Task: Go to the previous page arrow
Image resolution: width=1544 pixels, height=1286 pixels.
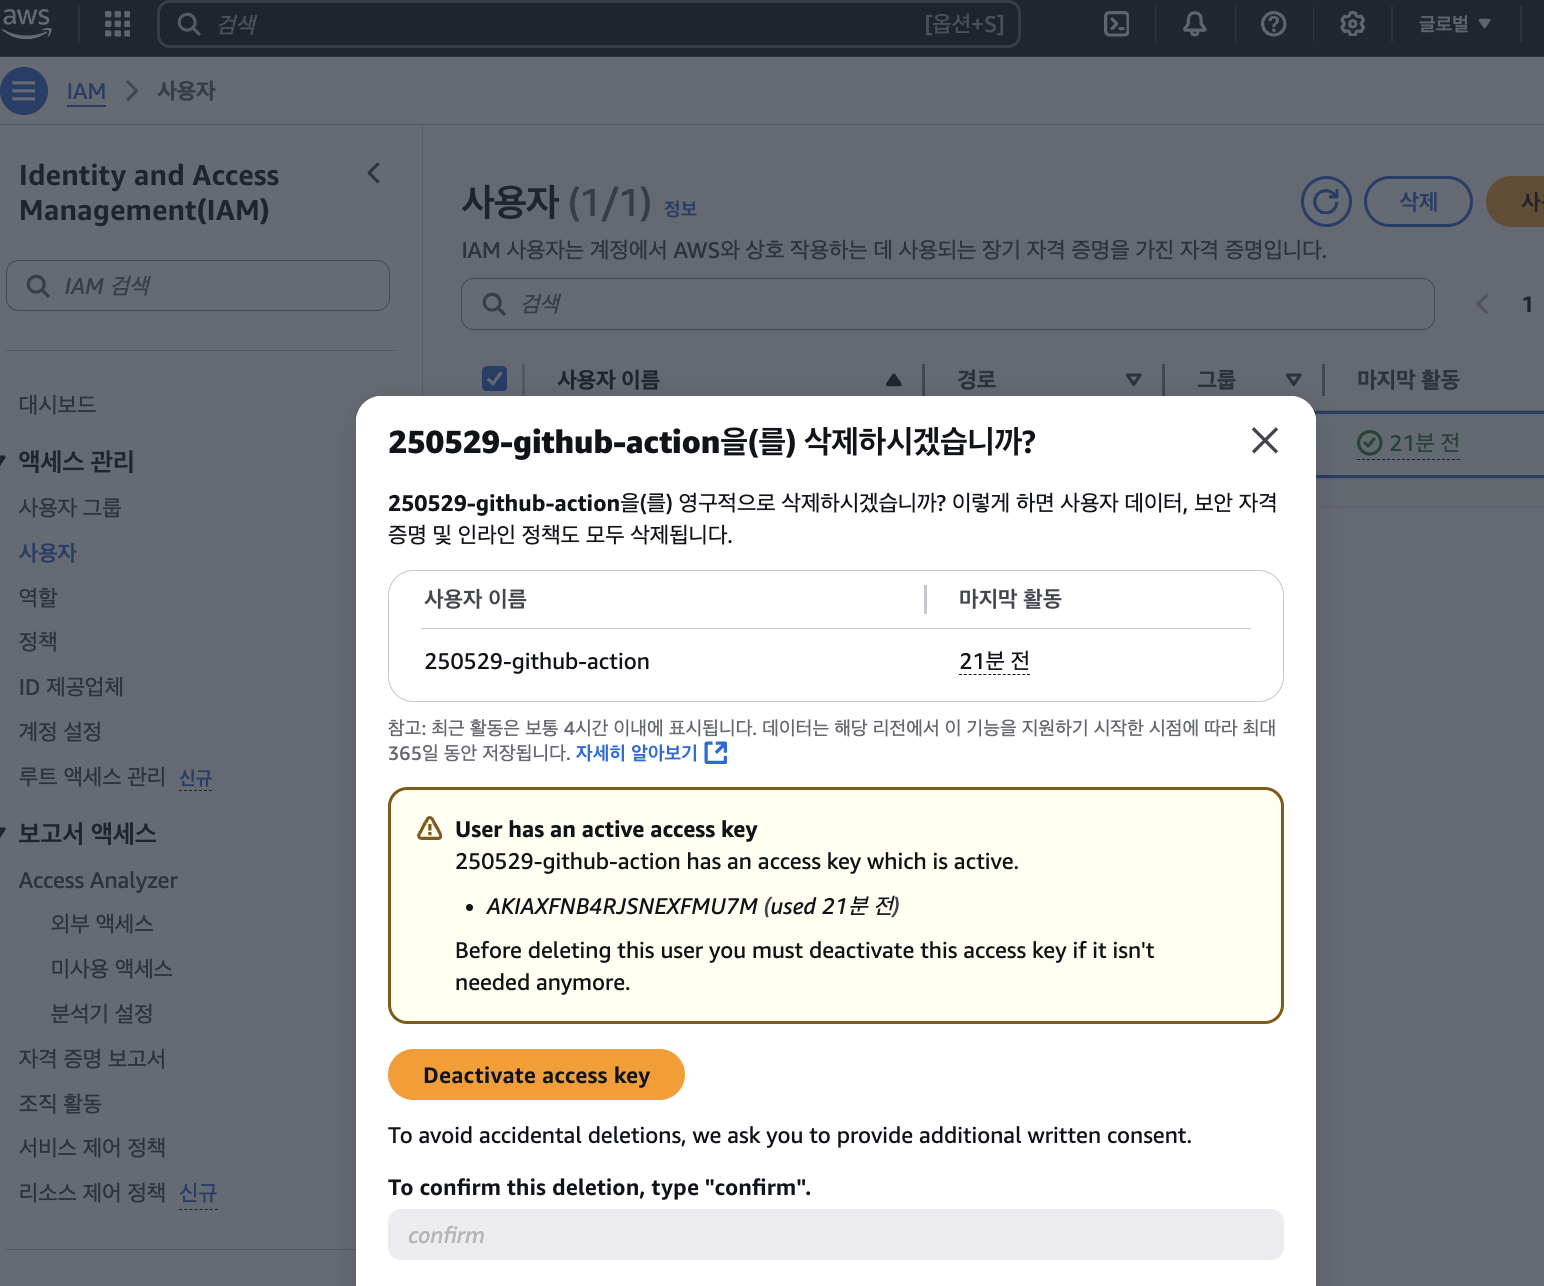Action: pos(1482,304)
